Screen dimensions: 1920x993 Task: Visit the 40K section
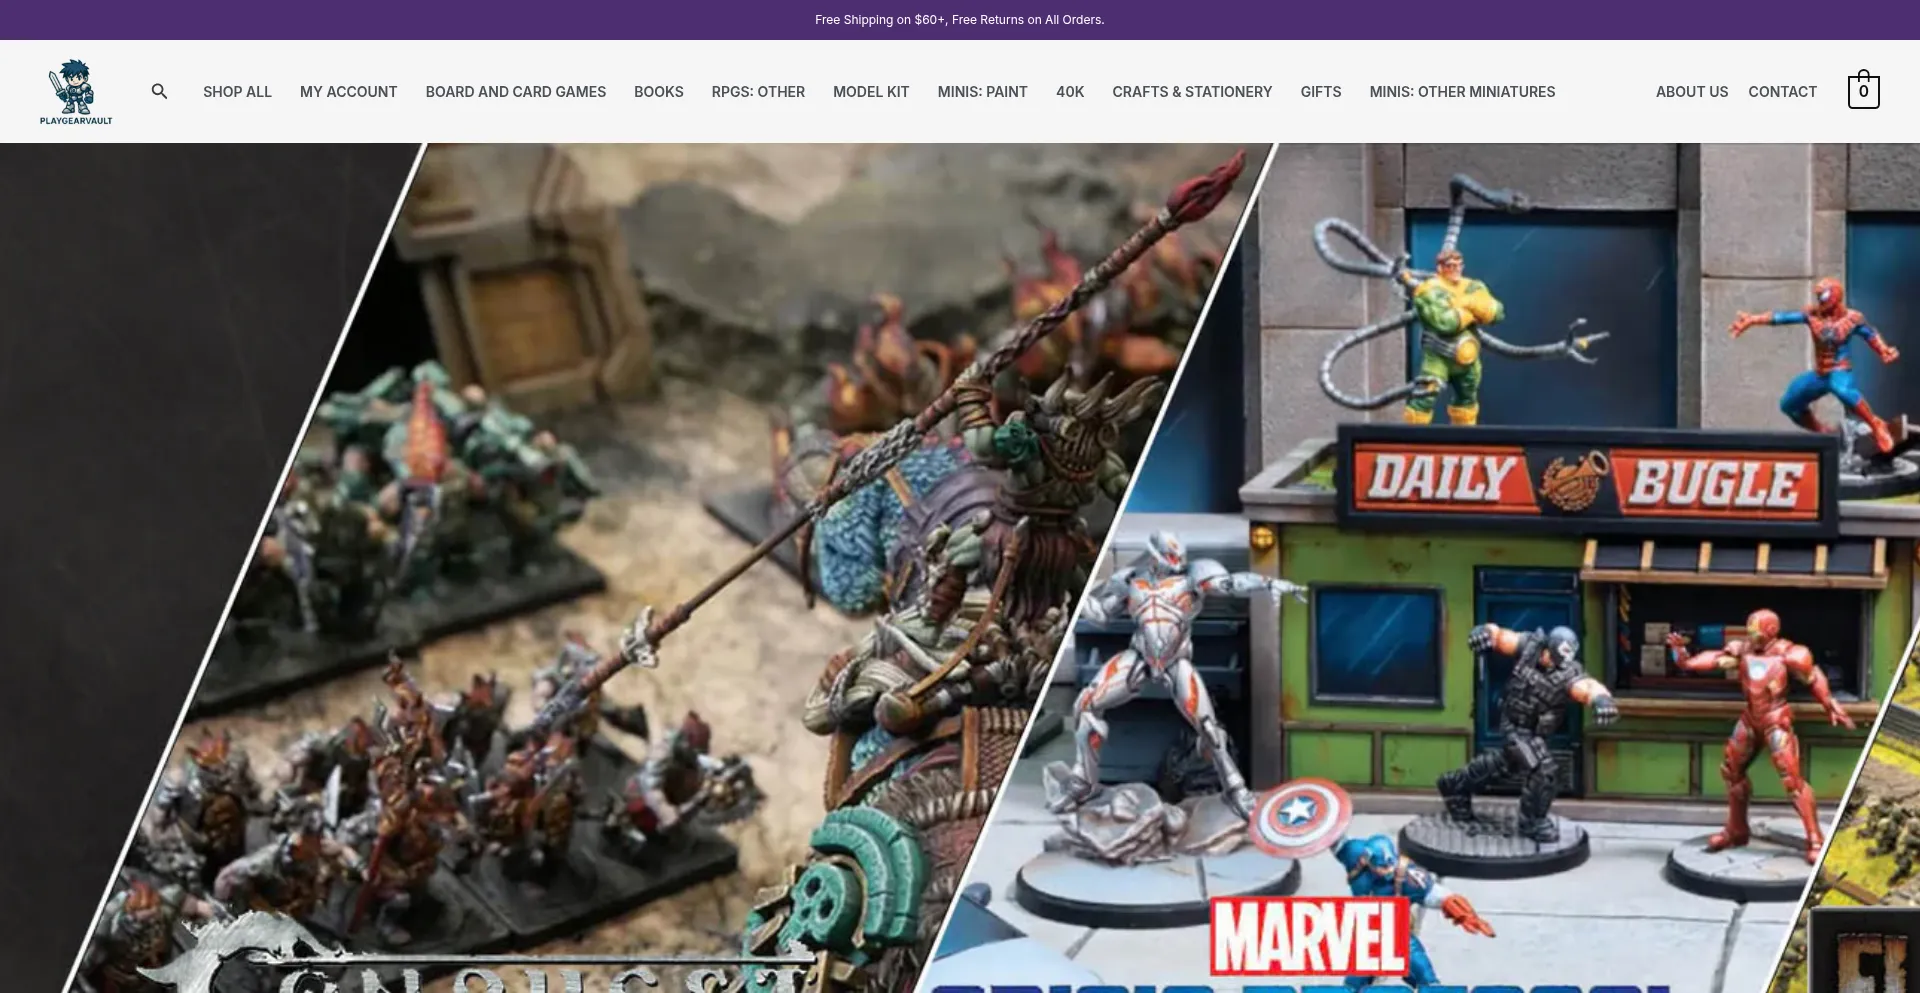click(1070, 91)
